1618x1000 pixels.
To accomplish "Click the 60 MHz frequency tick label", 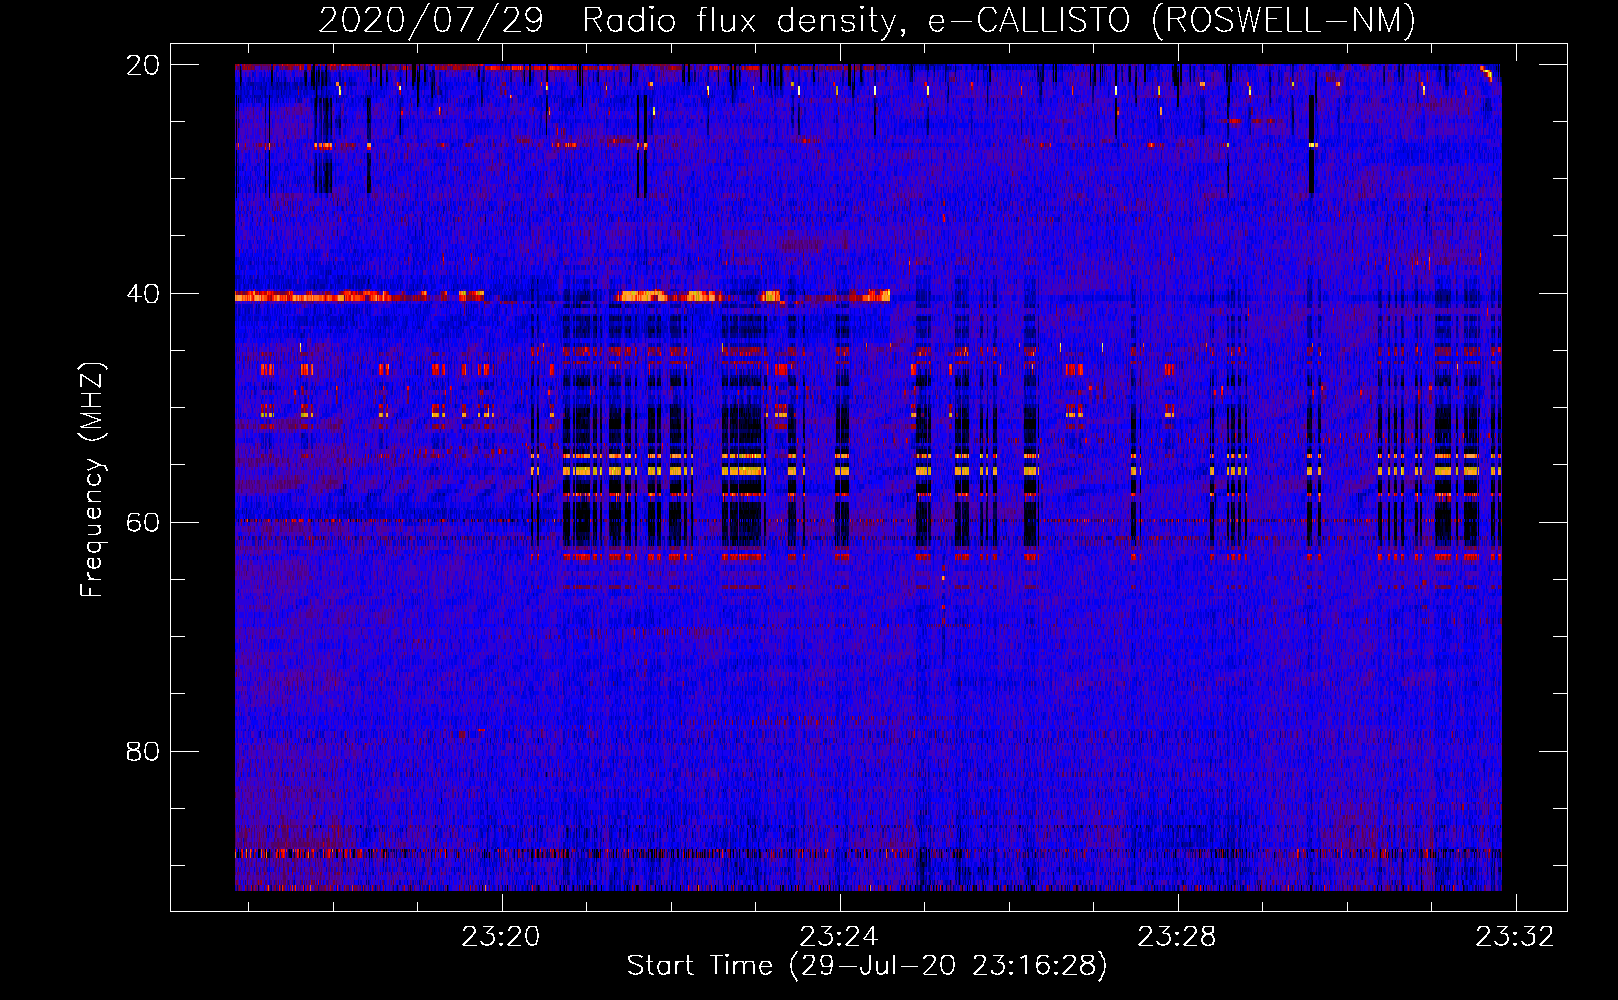I will (x=142, y=522).
